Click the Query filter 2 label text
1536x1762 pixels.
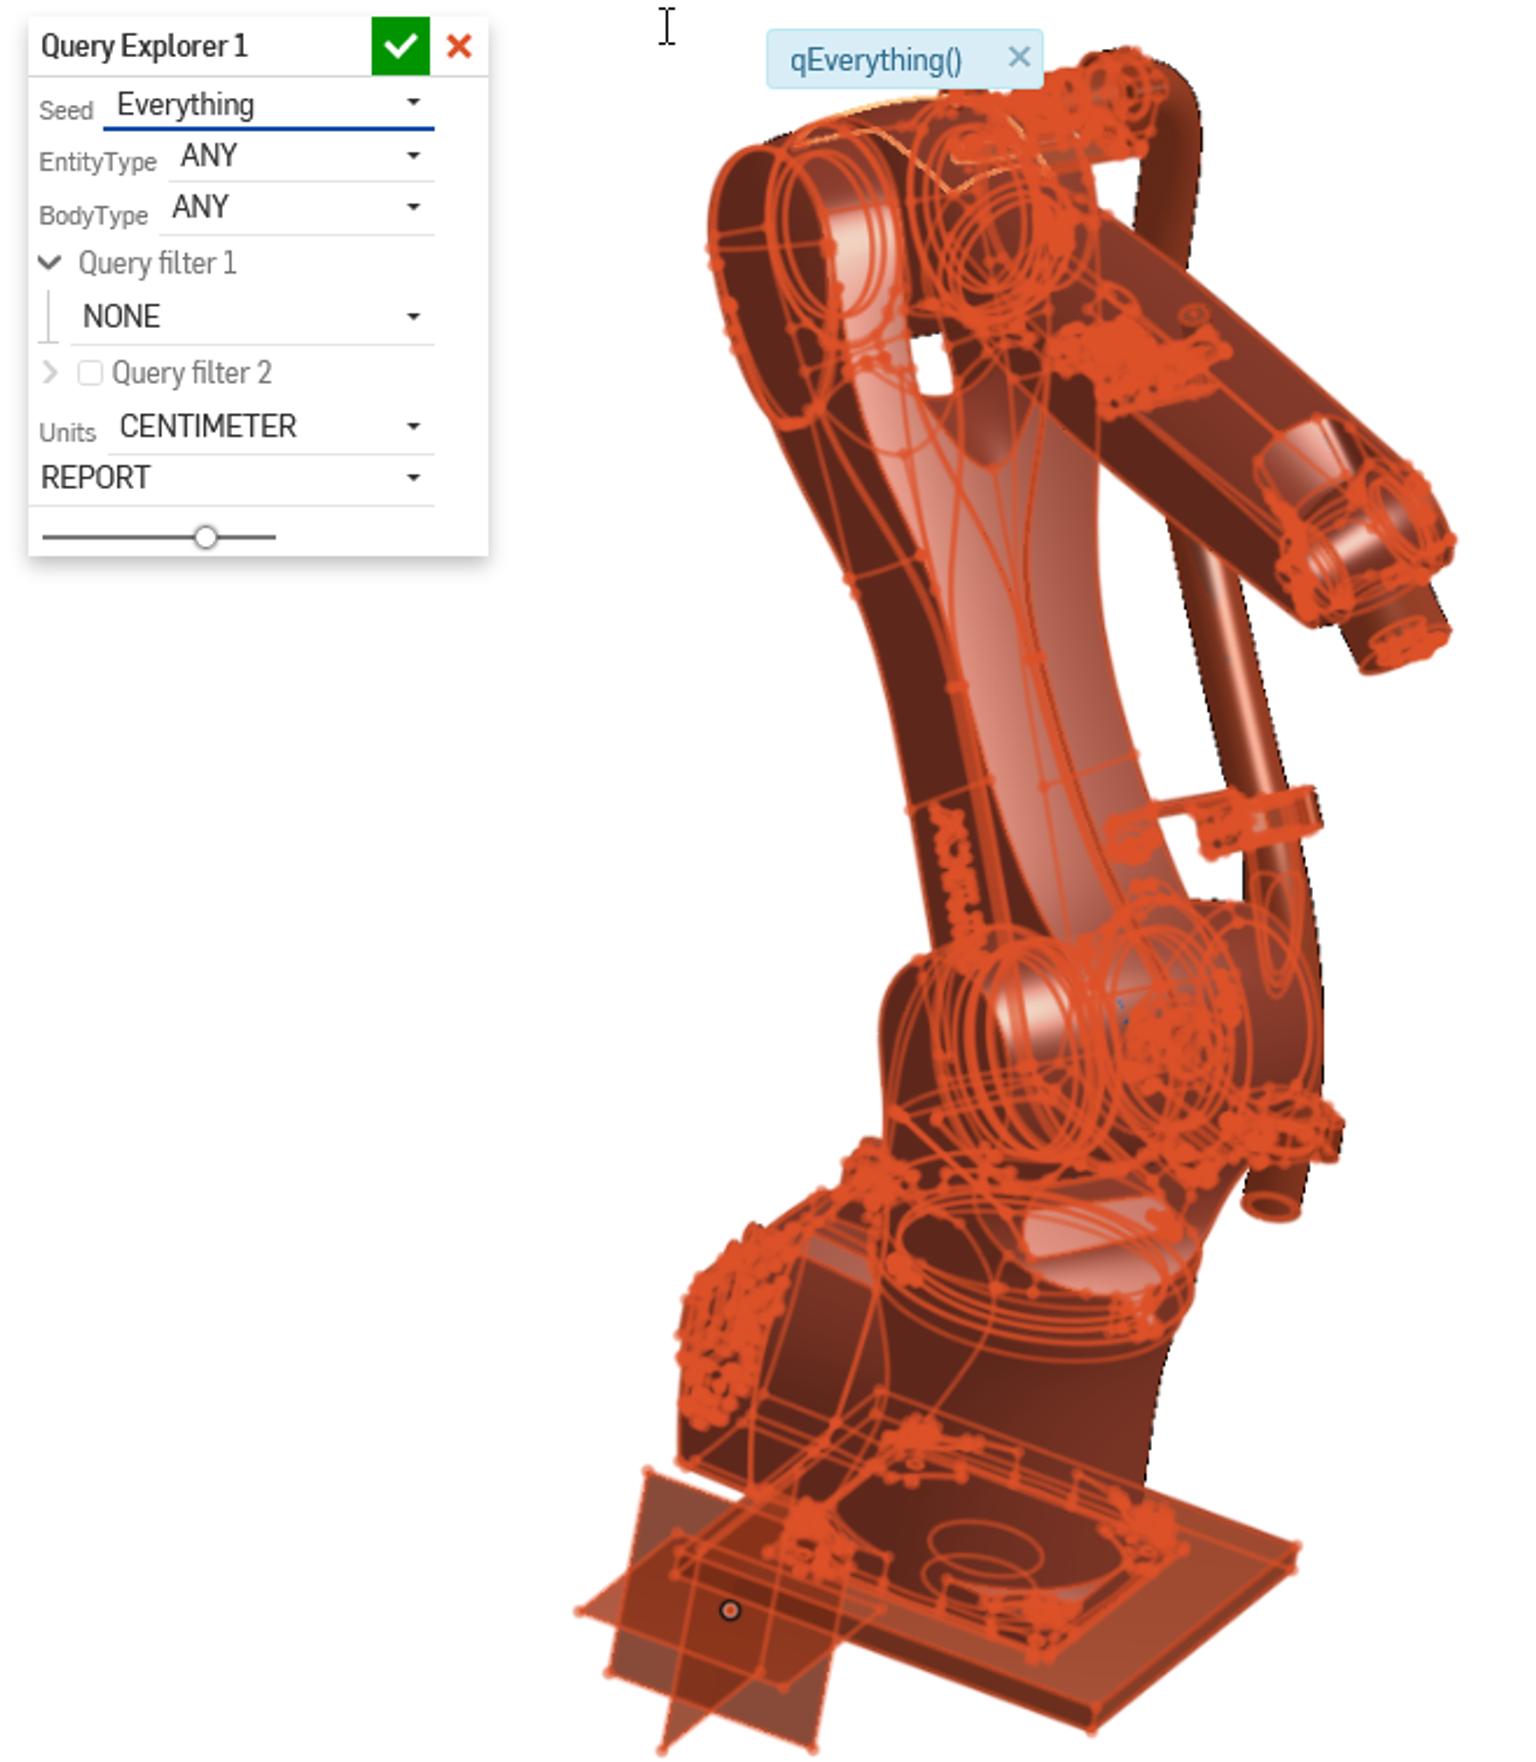click(191, 373)
